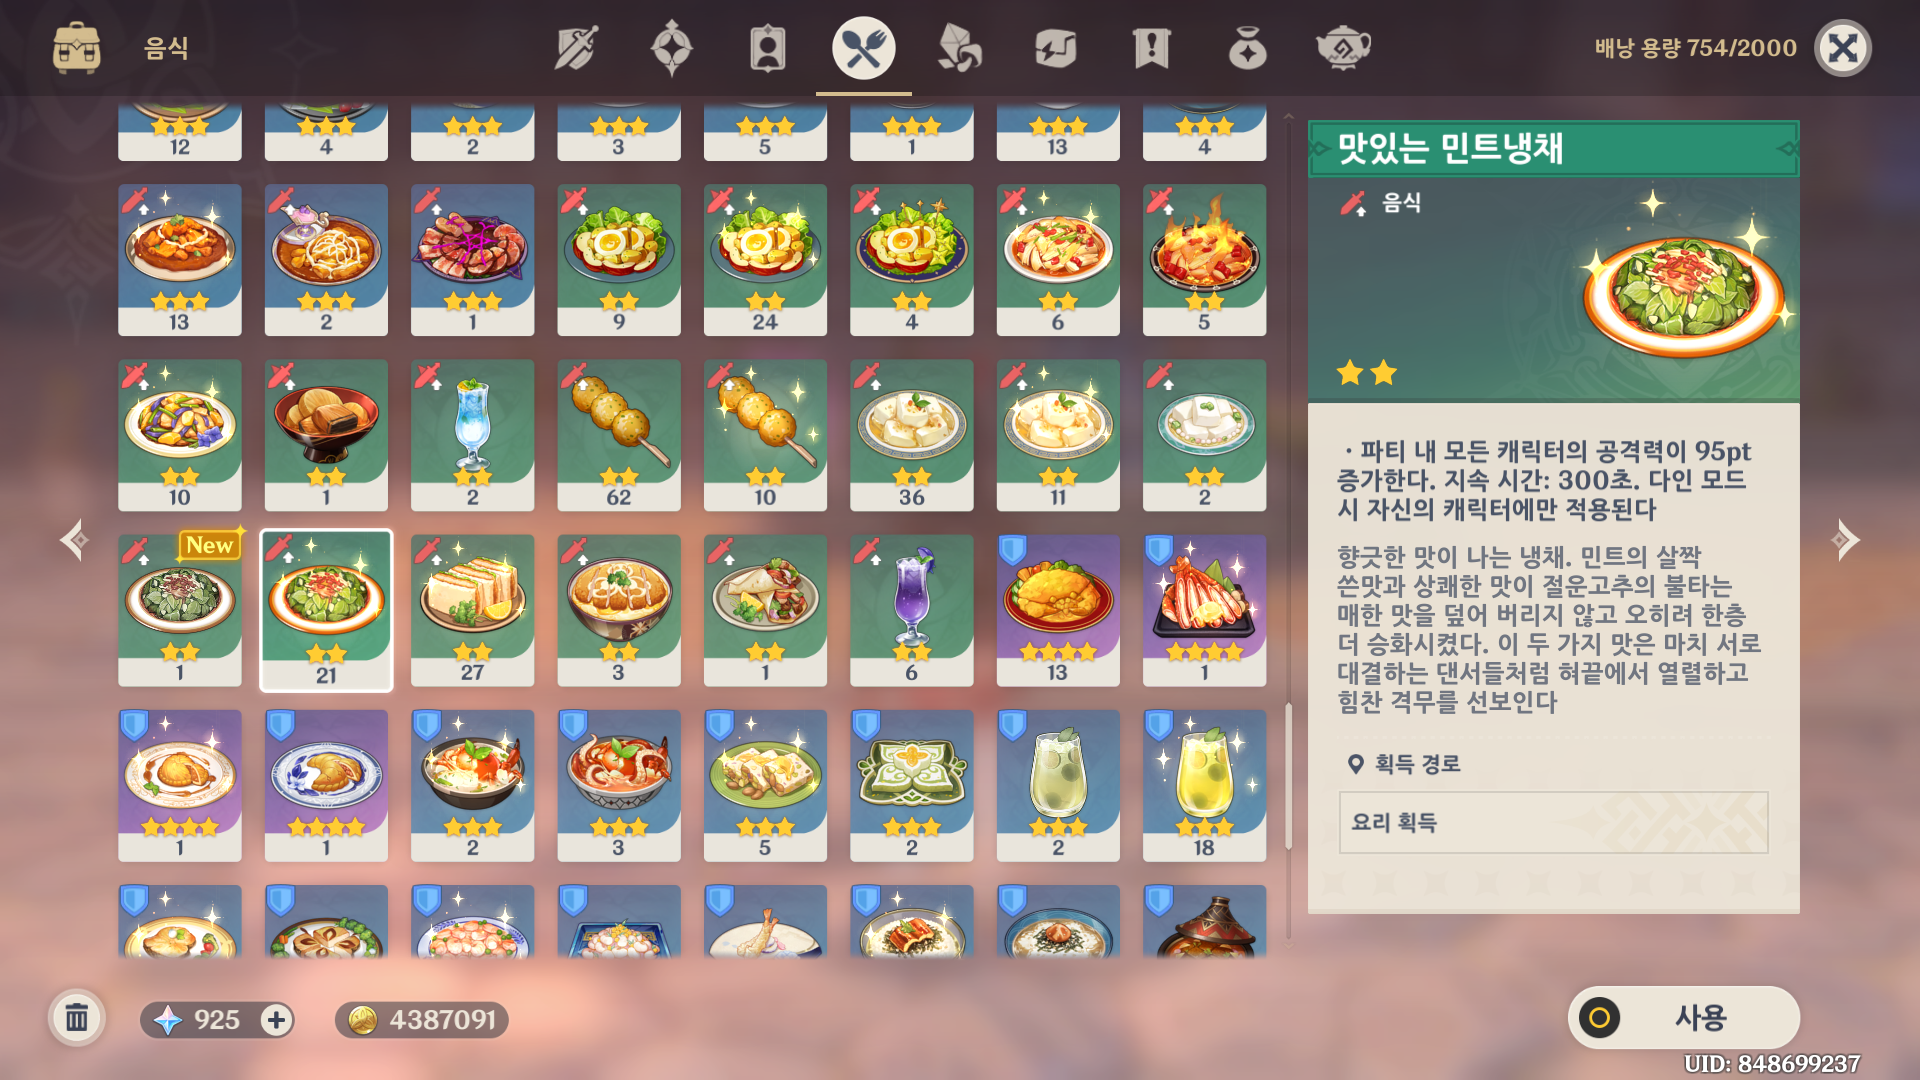The height and width of the screenshot is (1080, 1920).
Task: Switch to Character Development Items tab
Action: (x=768, y=48)
